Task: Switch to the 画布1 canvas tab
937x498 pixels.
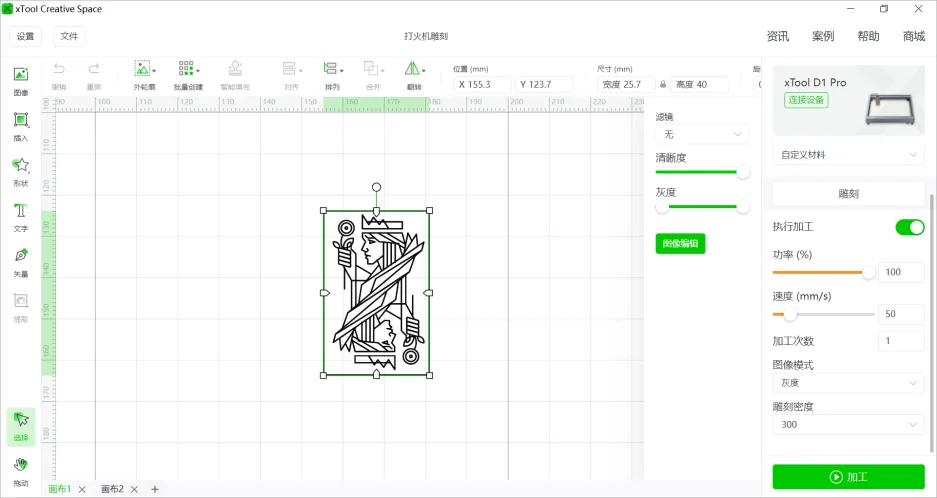Action: click(60, 489)
